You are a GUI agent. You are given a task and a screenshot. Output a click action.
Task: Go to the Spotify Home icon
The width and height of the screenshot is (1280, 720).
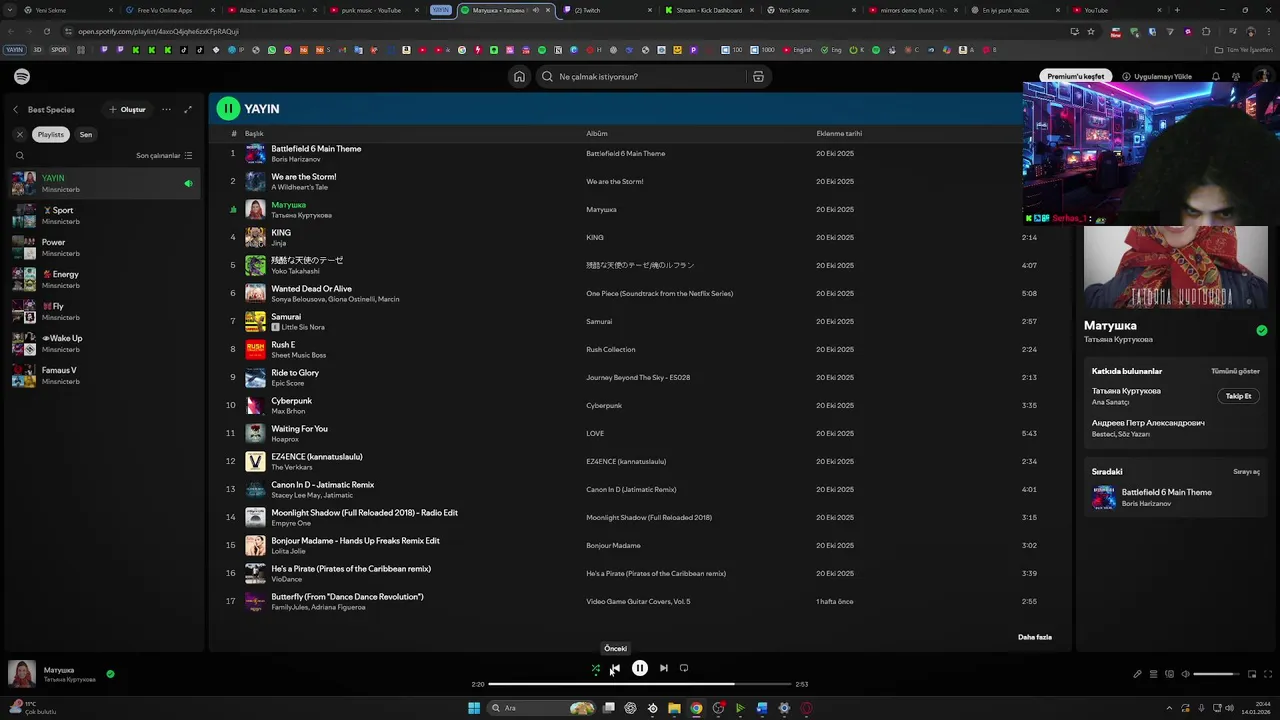519,77
